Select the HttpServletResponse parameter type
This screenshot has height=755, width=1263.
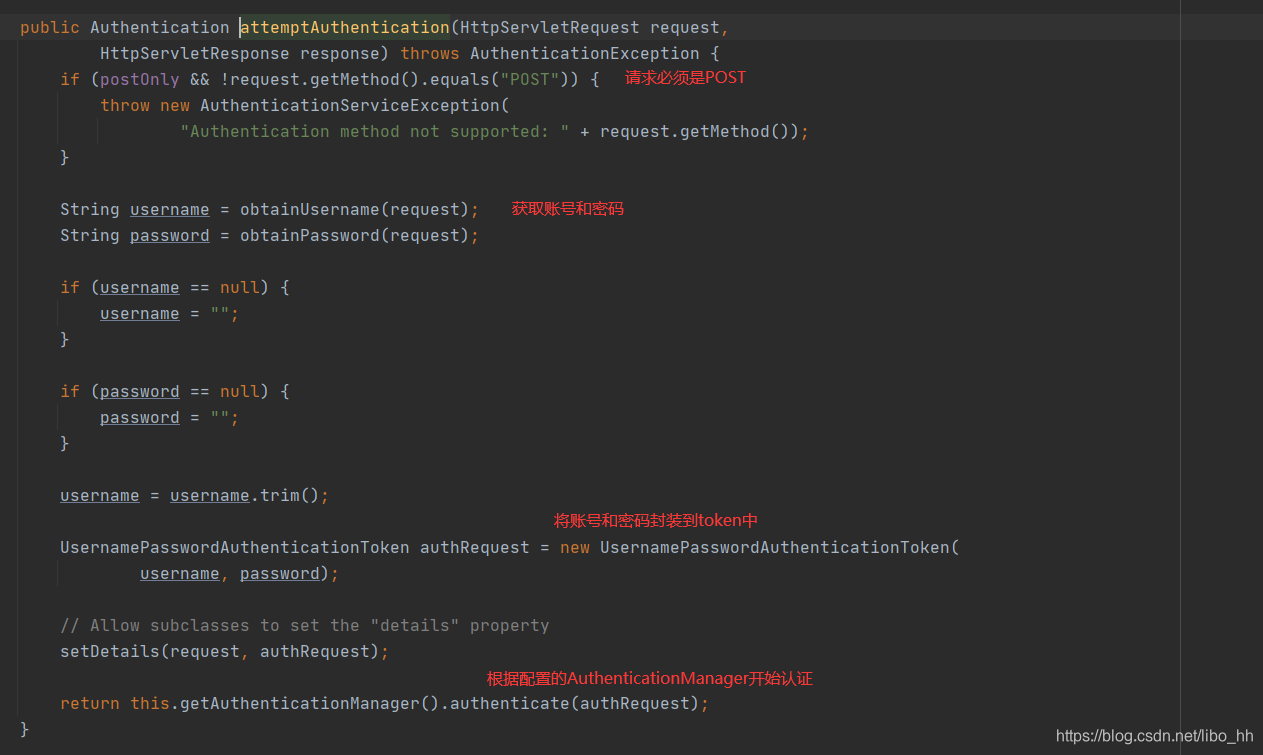click(195, 53)
